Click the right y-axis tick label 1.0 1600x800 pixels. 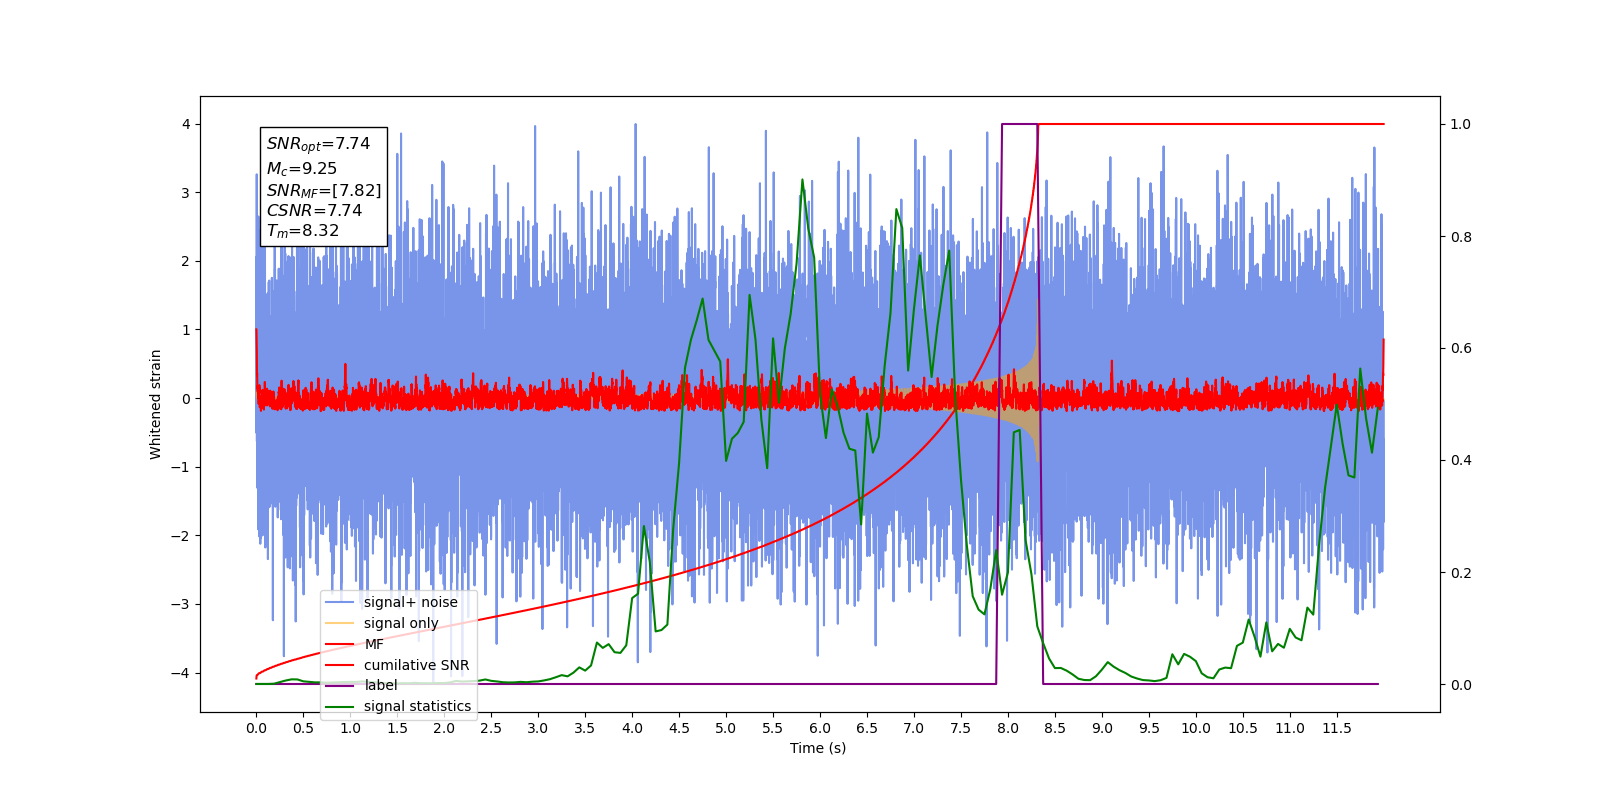coord(1461,124)
